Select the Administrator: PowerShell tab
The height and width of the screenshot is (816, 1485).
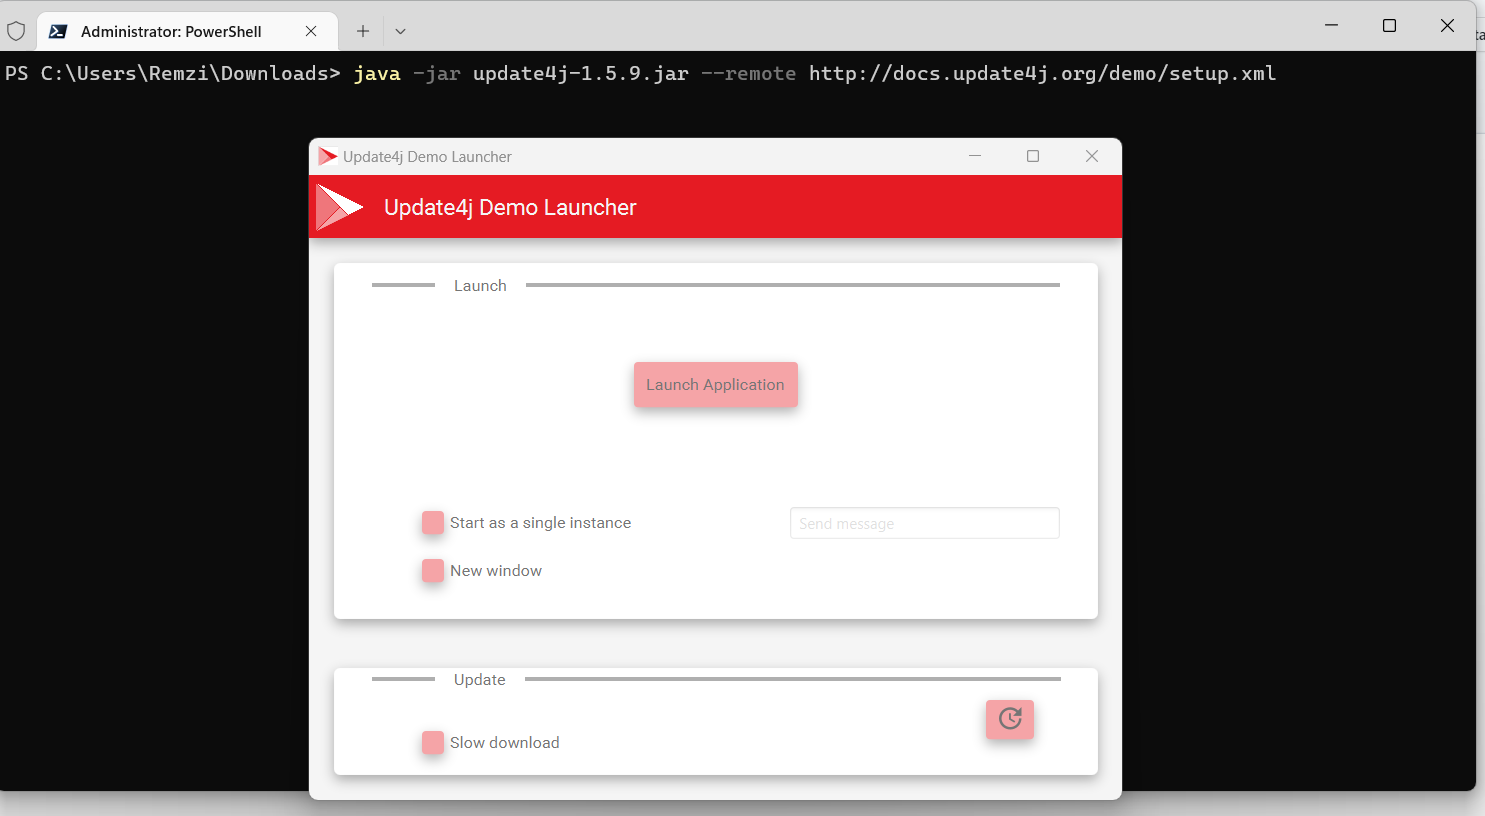[x=170, y=31]
